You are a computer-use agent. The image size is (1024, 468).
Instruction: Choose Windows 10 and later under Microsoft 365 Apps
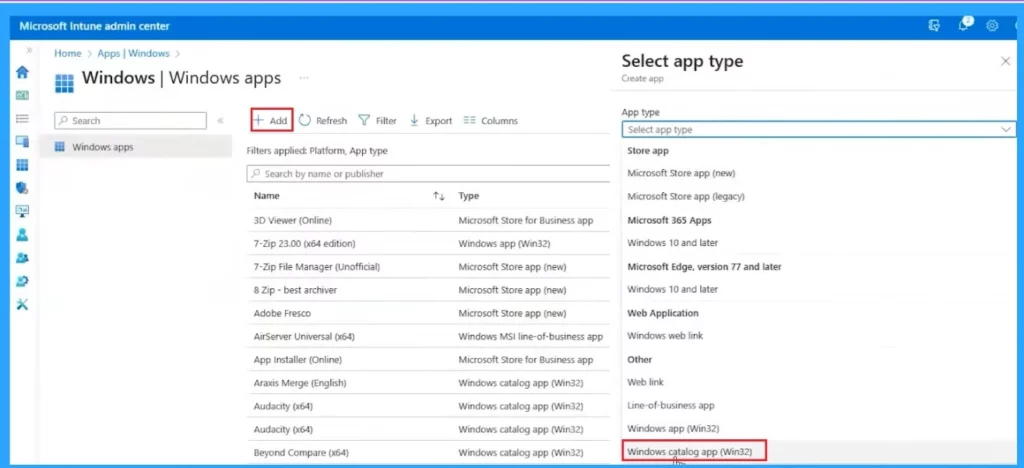(673, 243)
